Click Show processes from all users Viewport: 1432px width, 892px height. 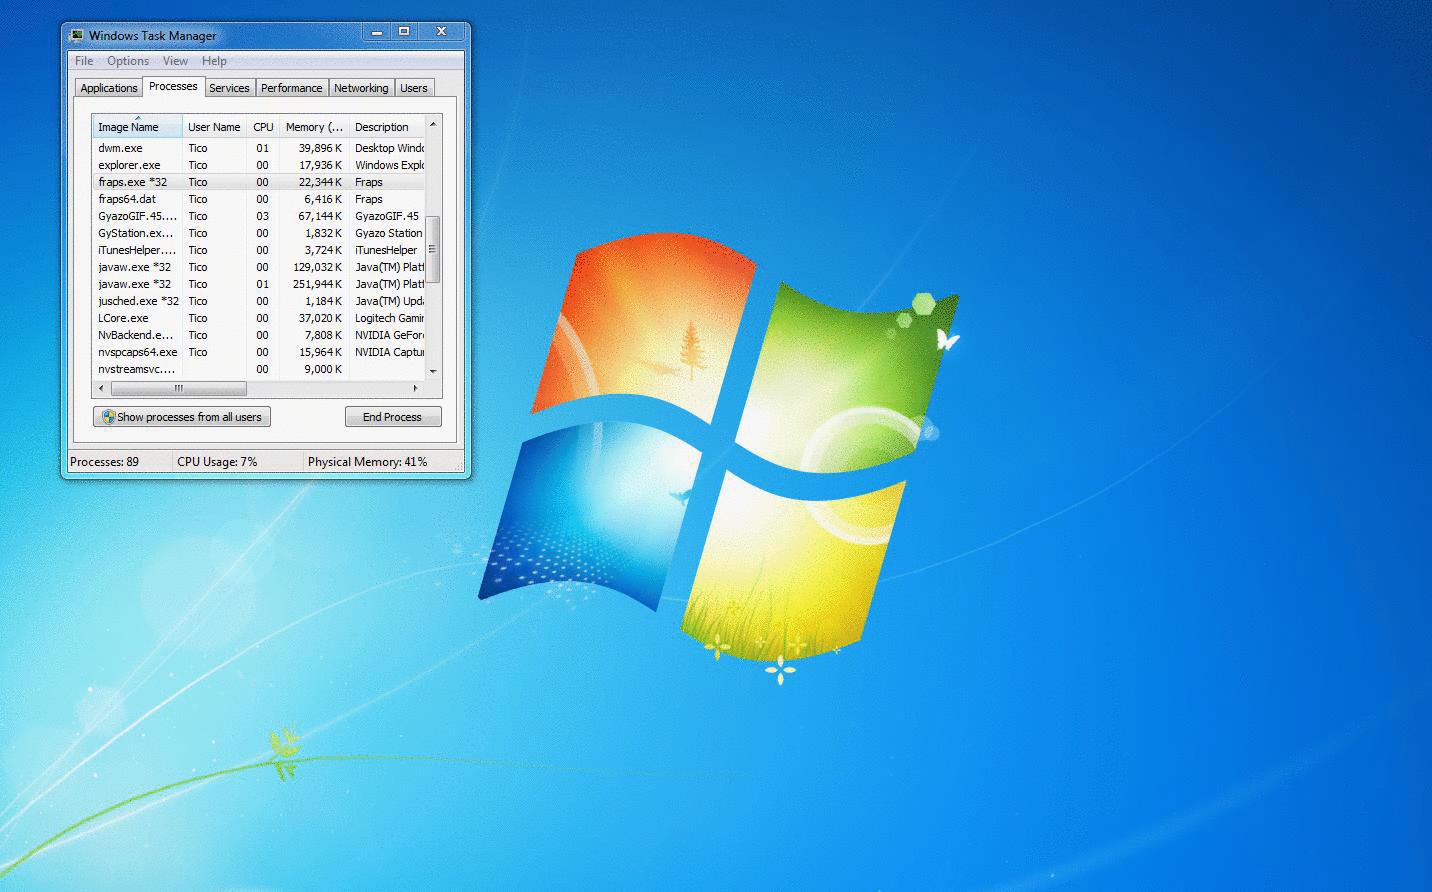182,417
